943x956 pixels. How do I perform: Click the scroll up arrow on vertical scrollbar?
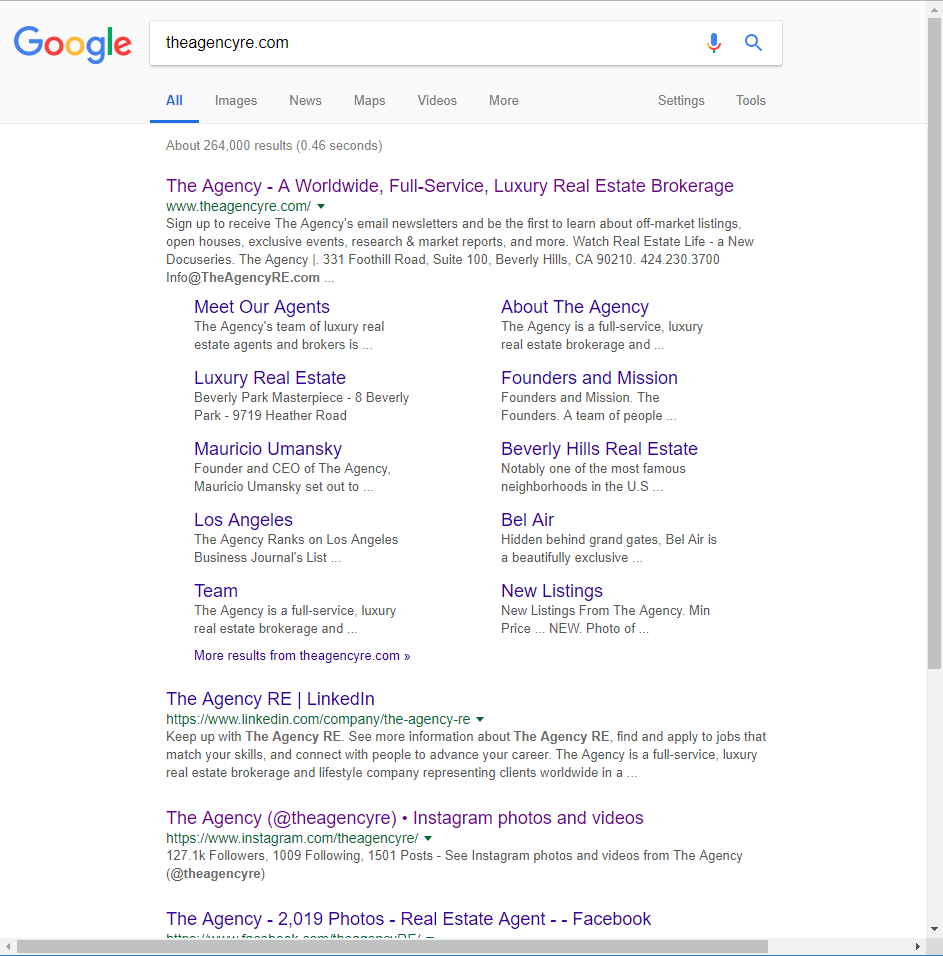click(934, 9)
